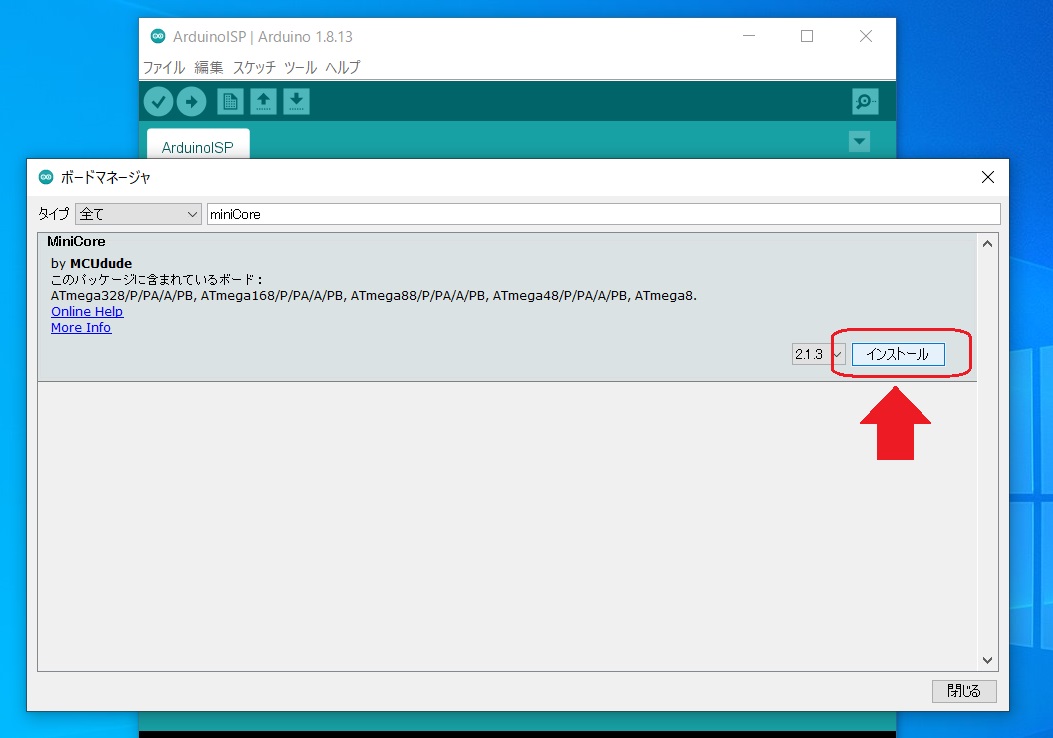Click the ATmega328/P/PA/A/PB board list text
The image size is (1053, 738).
pyautogui.click(x=122, y=295)
